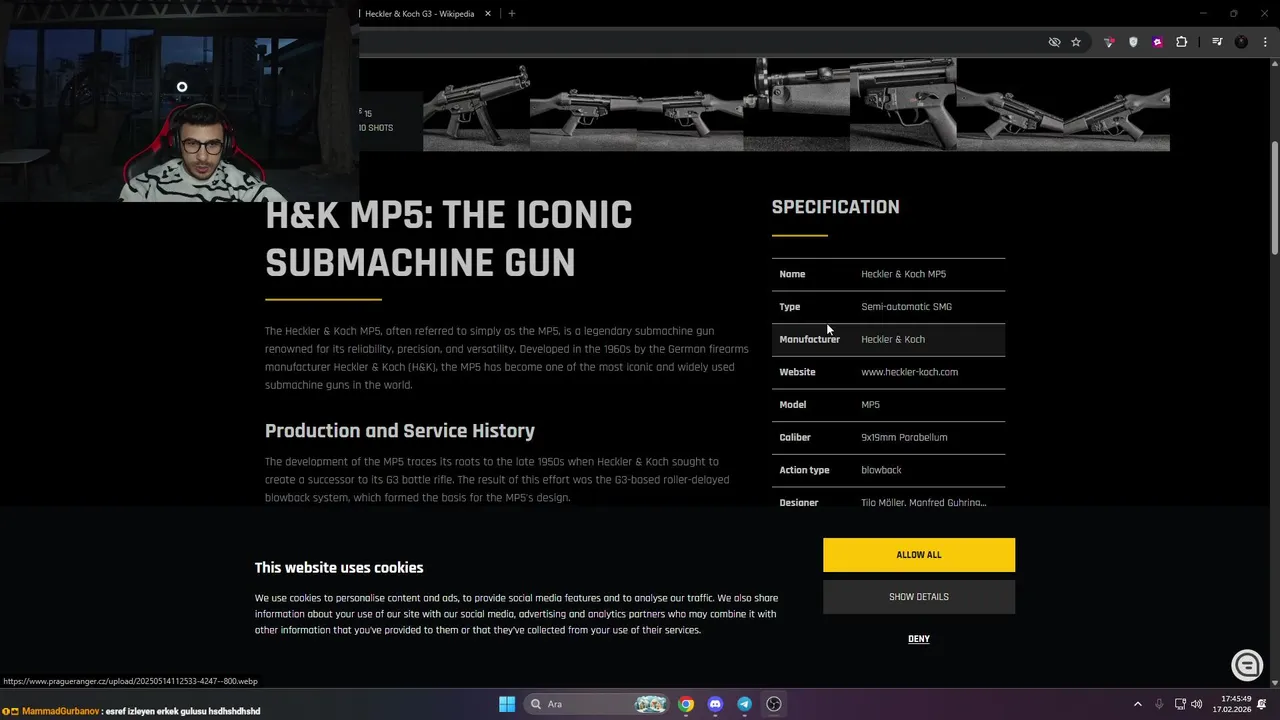
Task: Click the Model row value 'MP5'
Action: (870, 405)
